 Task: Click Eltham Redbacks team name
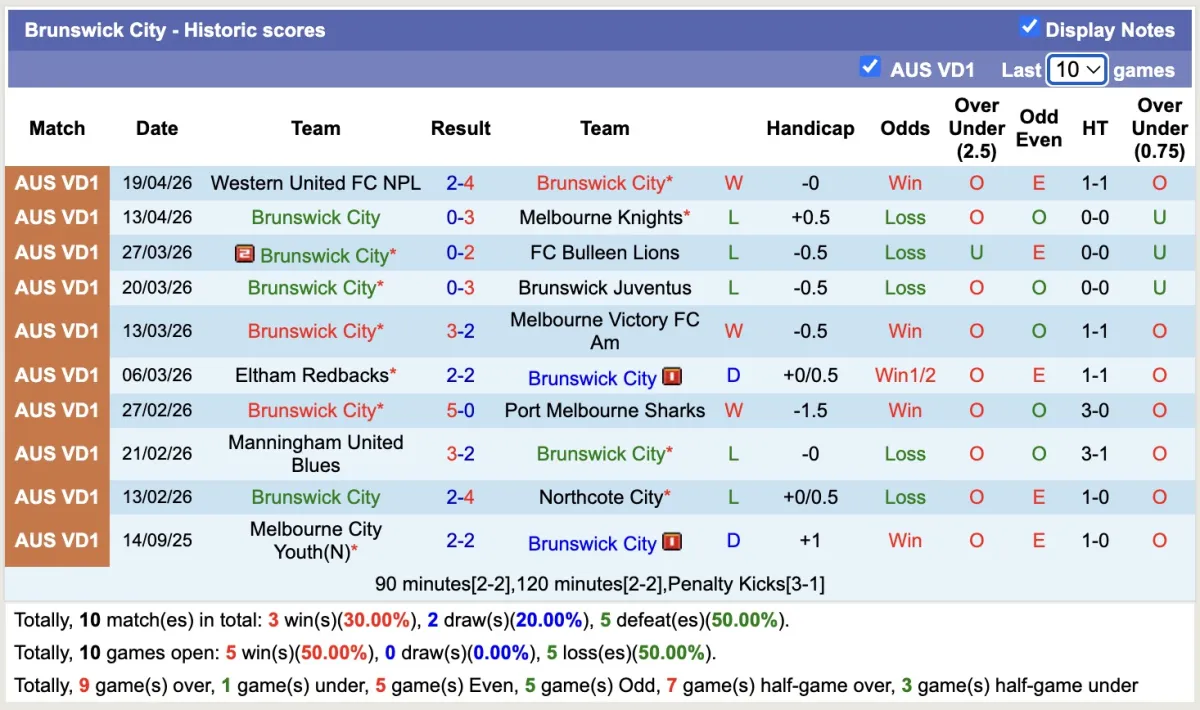312,376
